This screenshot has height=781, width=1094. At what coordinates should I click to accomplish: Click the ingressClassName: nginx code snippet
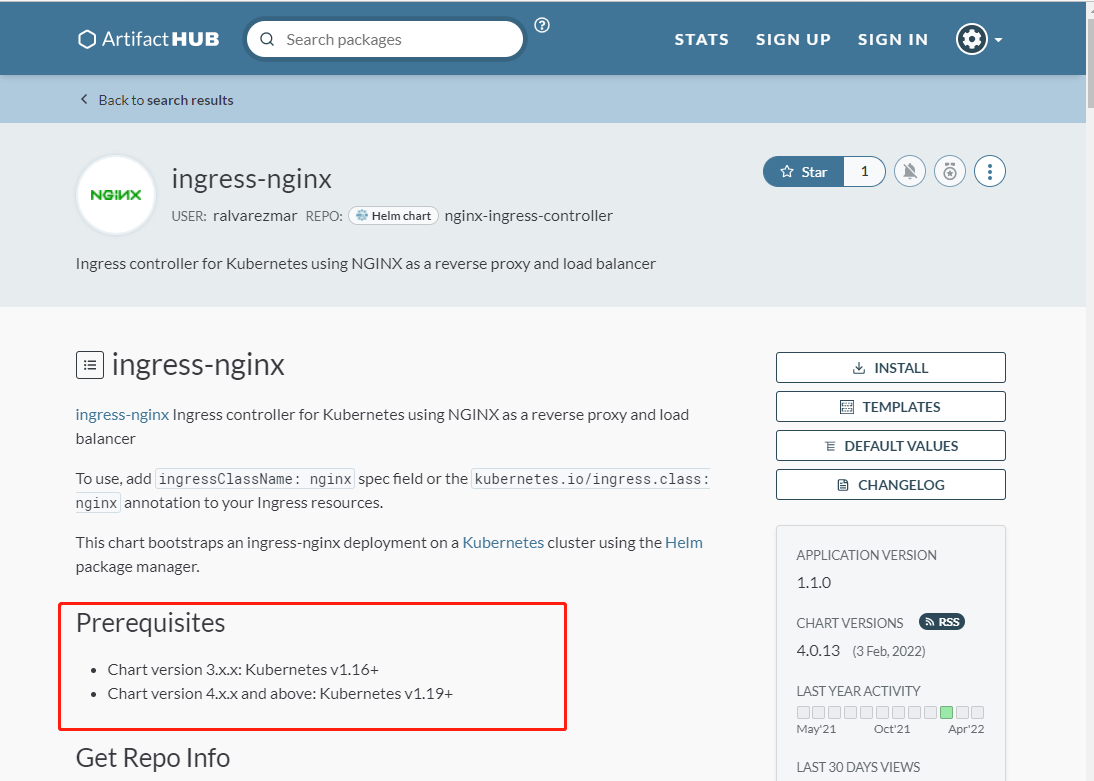click(x=255, y=479)
